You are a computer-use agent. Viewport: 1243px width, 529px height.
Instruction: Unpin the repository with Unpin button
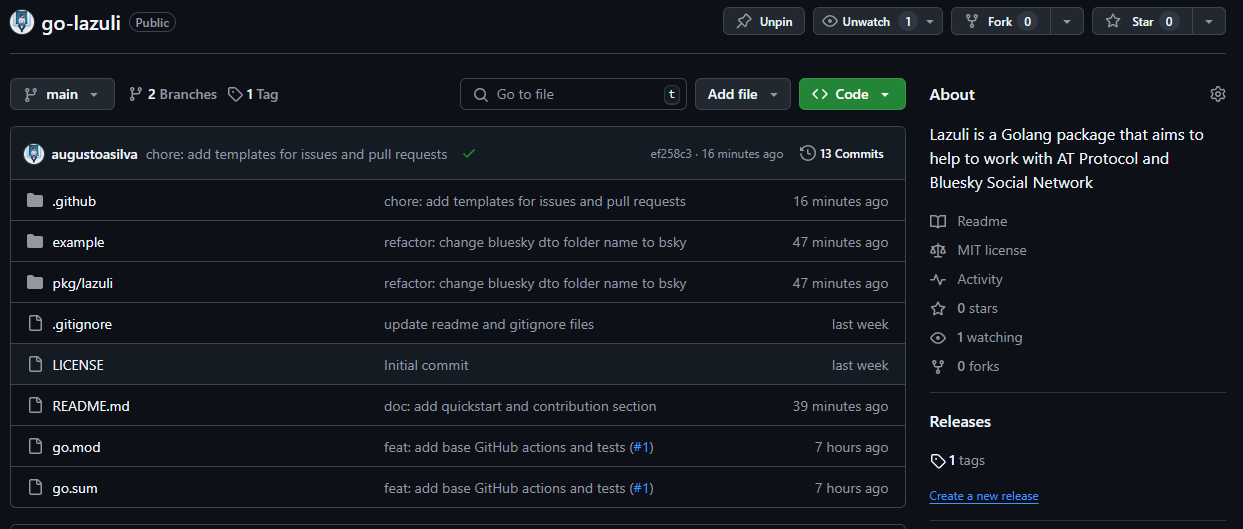click(x=764, y=21)
